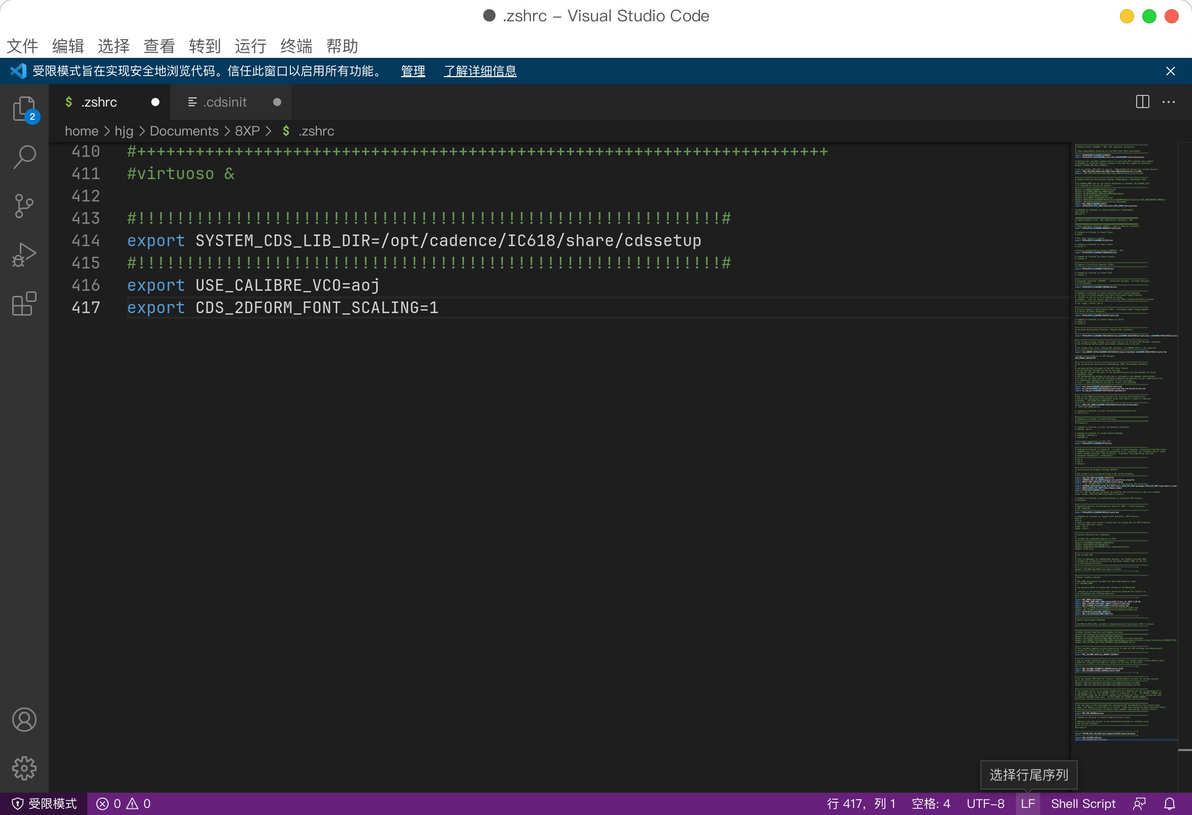The width and height of the screenshot is (1192, 815).
Task: Open the Source Control view icon
Action: (x=24, y=206)
